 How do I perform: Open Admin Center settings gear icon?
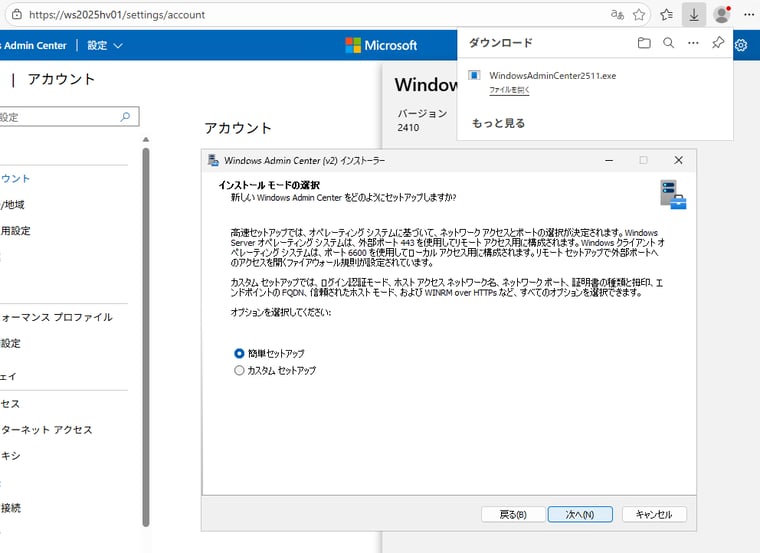click(741, 45)
